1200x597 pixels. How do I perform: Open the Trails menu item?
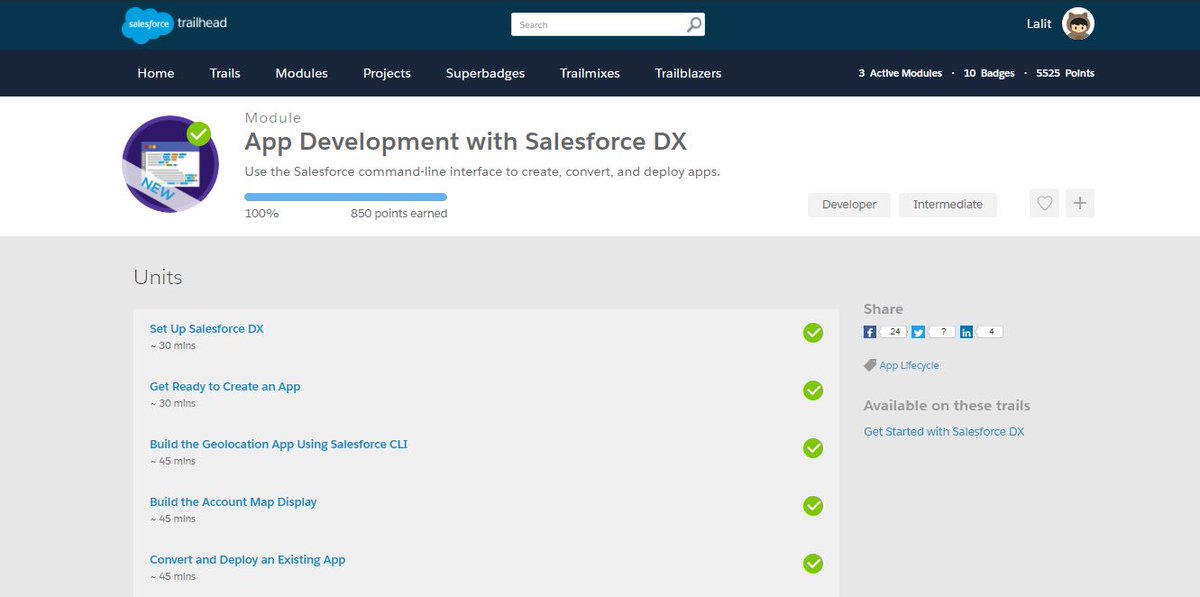tap(225, 73)
